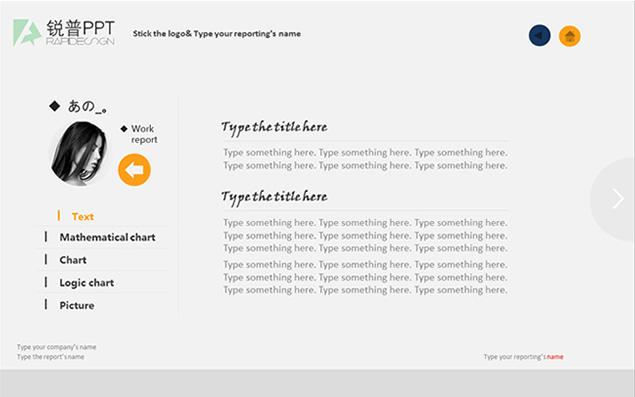The image size is (635, 397).
Task: Click the Rapidesign logo
Action: tap(64, 32)
